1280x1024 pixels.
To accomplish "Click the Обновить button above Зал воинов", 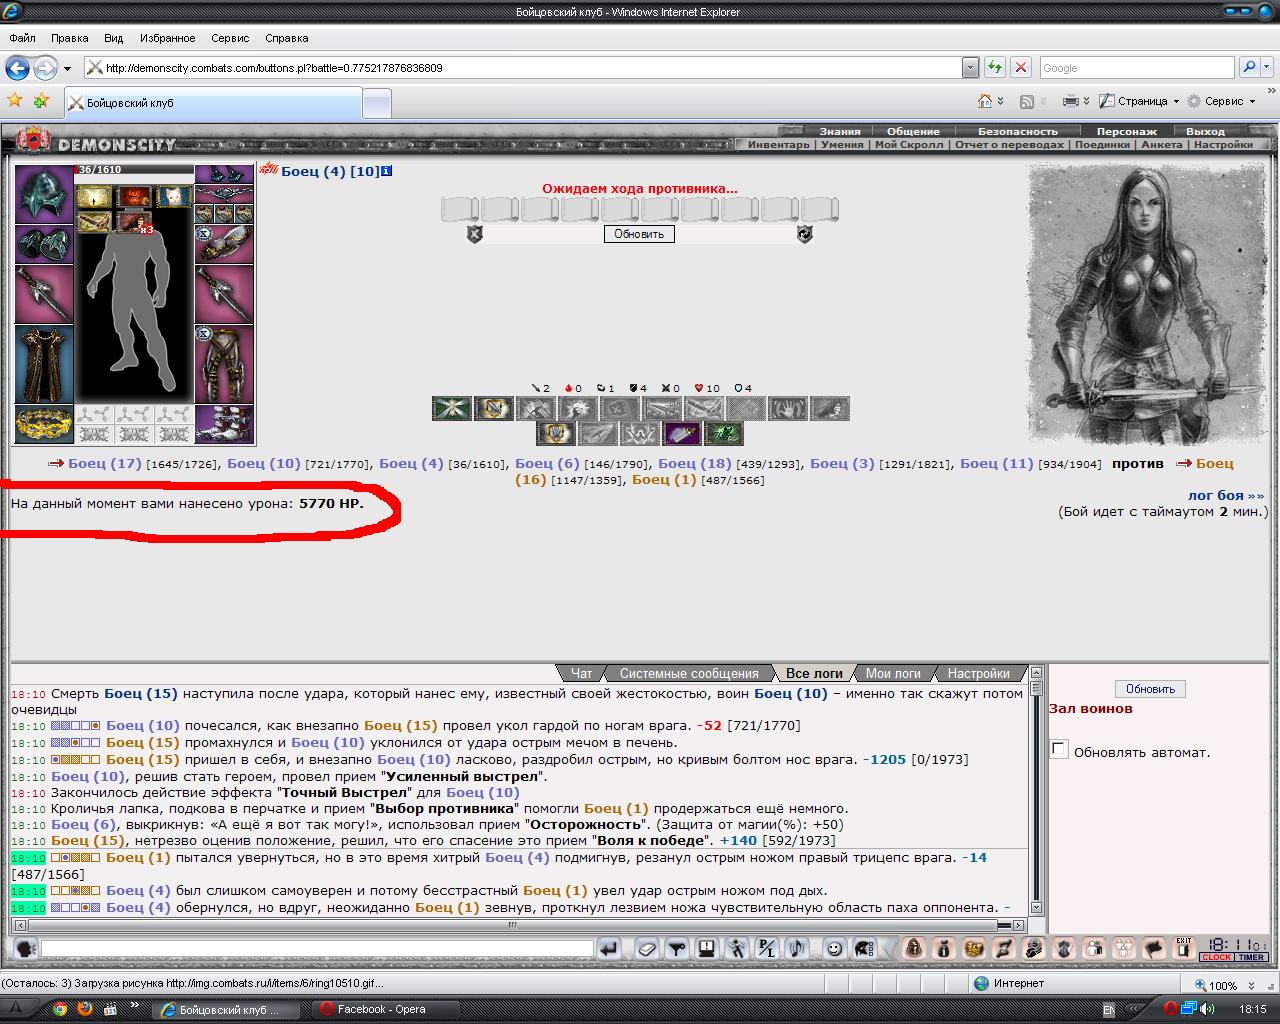I will click(1150, 689).
